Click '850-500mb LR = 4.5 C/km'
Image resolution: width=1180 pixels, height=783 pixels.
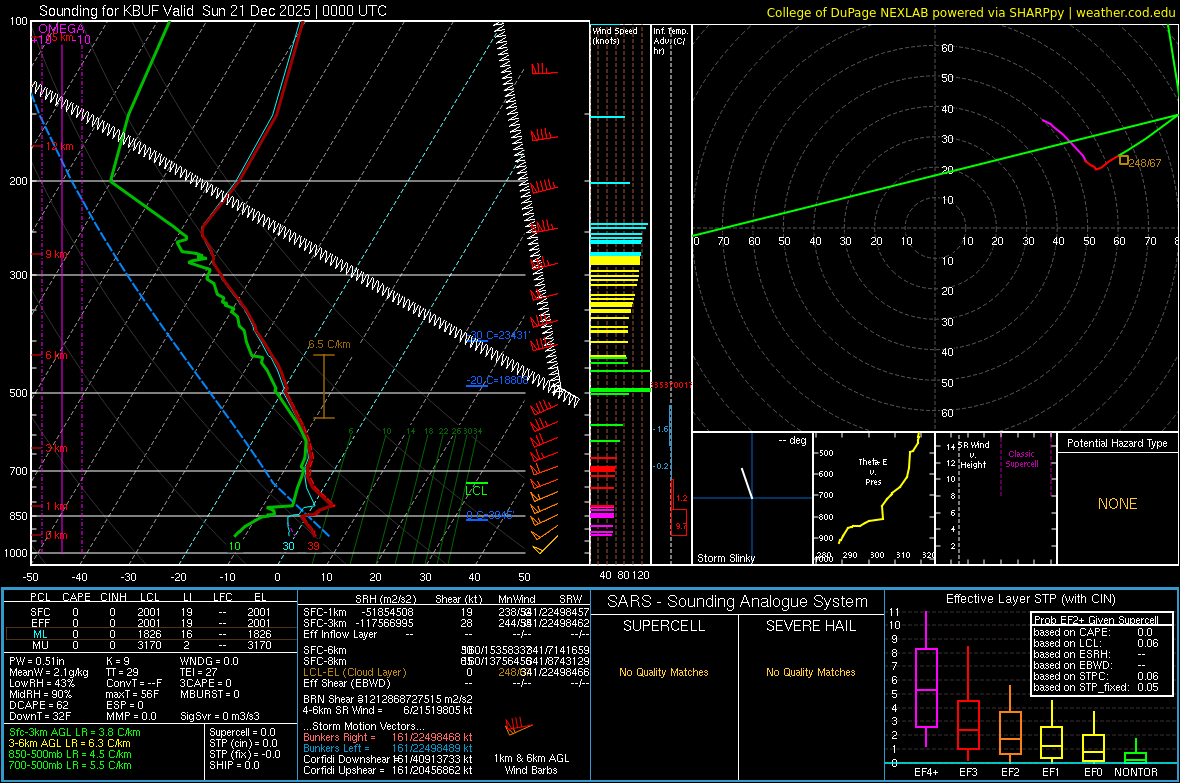70,754
